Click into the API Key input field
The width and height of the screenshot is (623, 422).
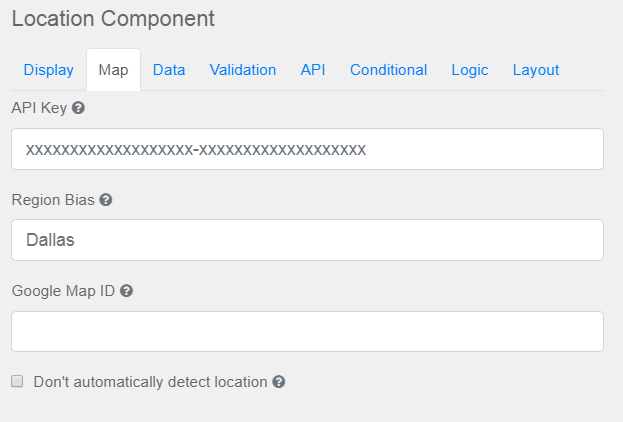point(307,149)
